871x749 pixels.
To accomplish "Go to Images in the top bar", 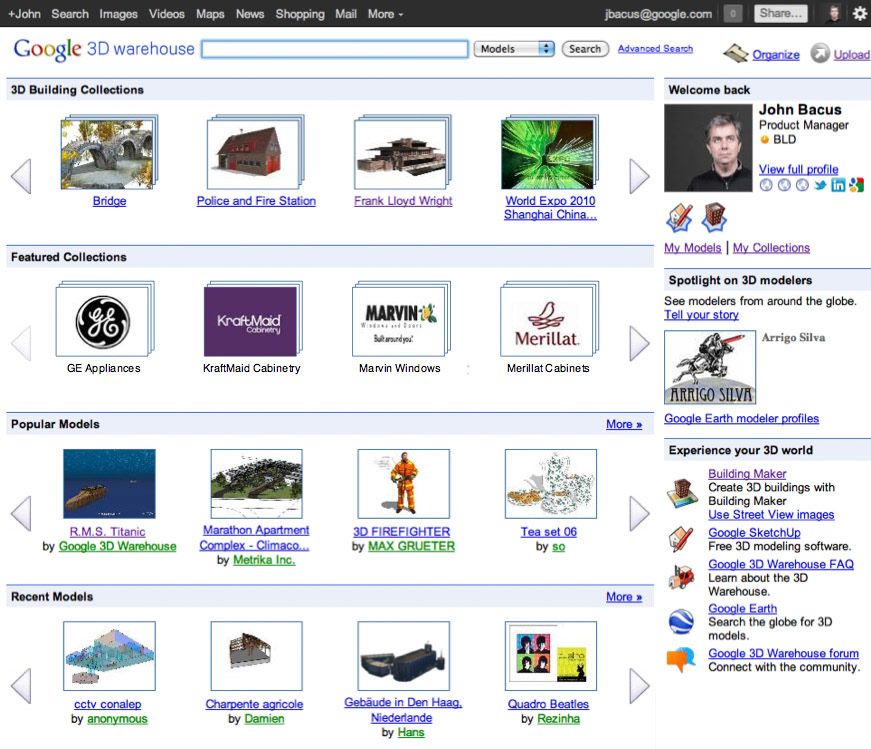I will [118, 14].
